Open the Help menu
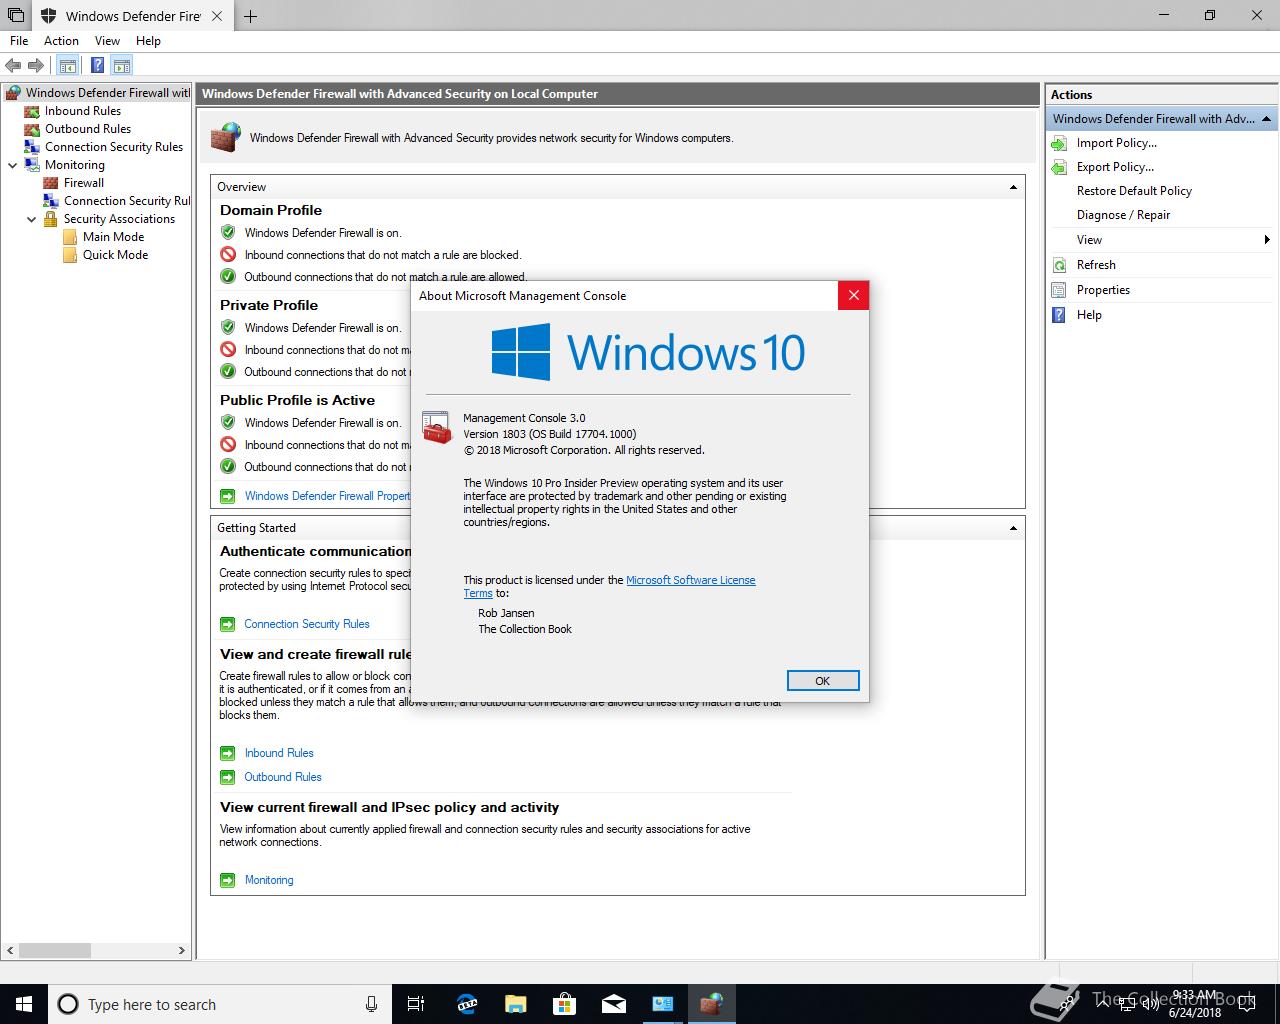This screenshot has width=1280, height=1024. click(148, 41)
